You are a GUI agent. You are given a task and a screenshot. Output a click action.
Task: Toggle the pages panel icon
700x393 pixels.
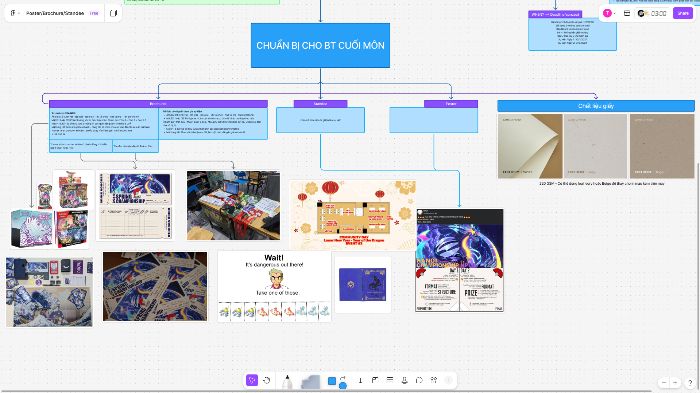(x=113, y=13)
